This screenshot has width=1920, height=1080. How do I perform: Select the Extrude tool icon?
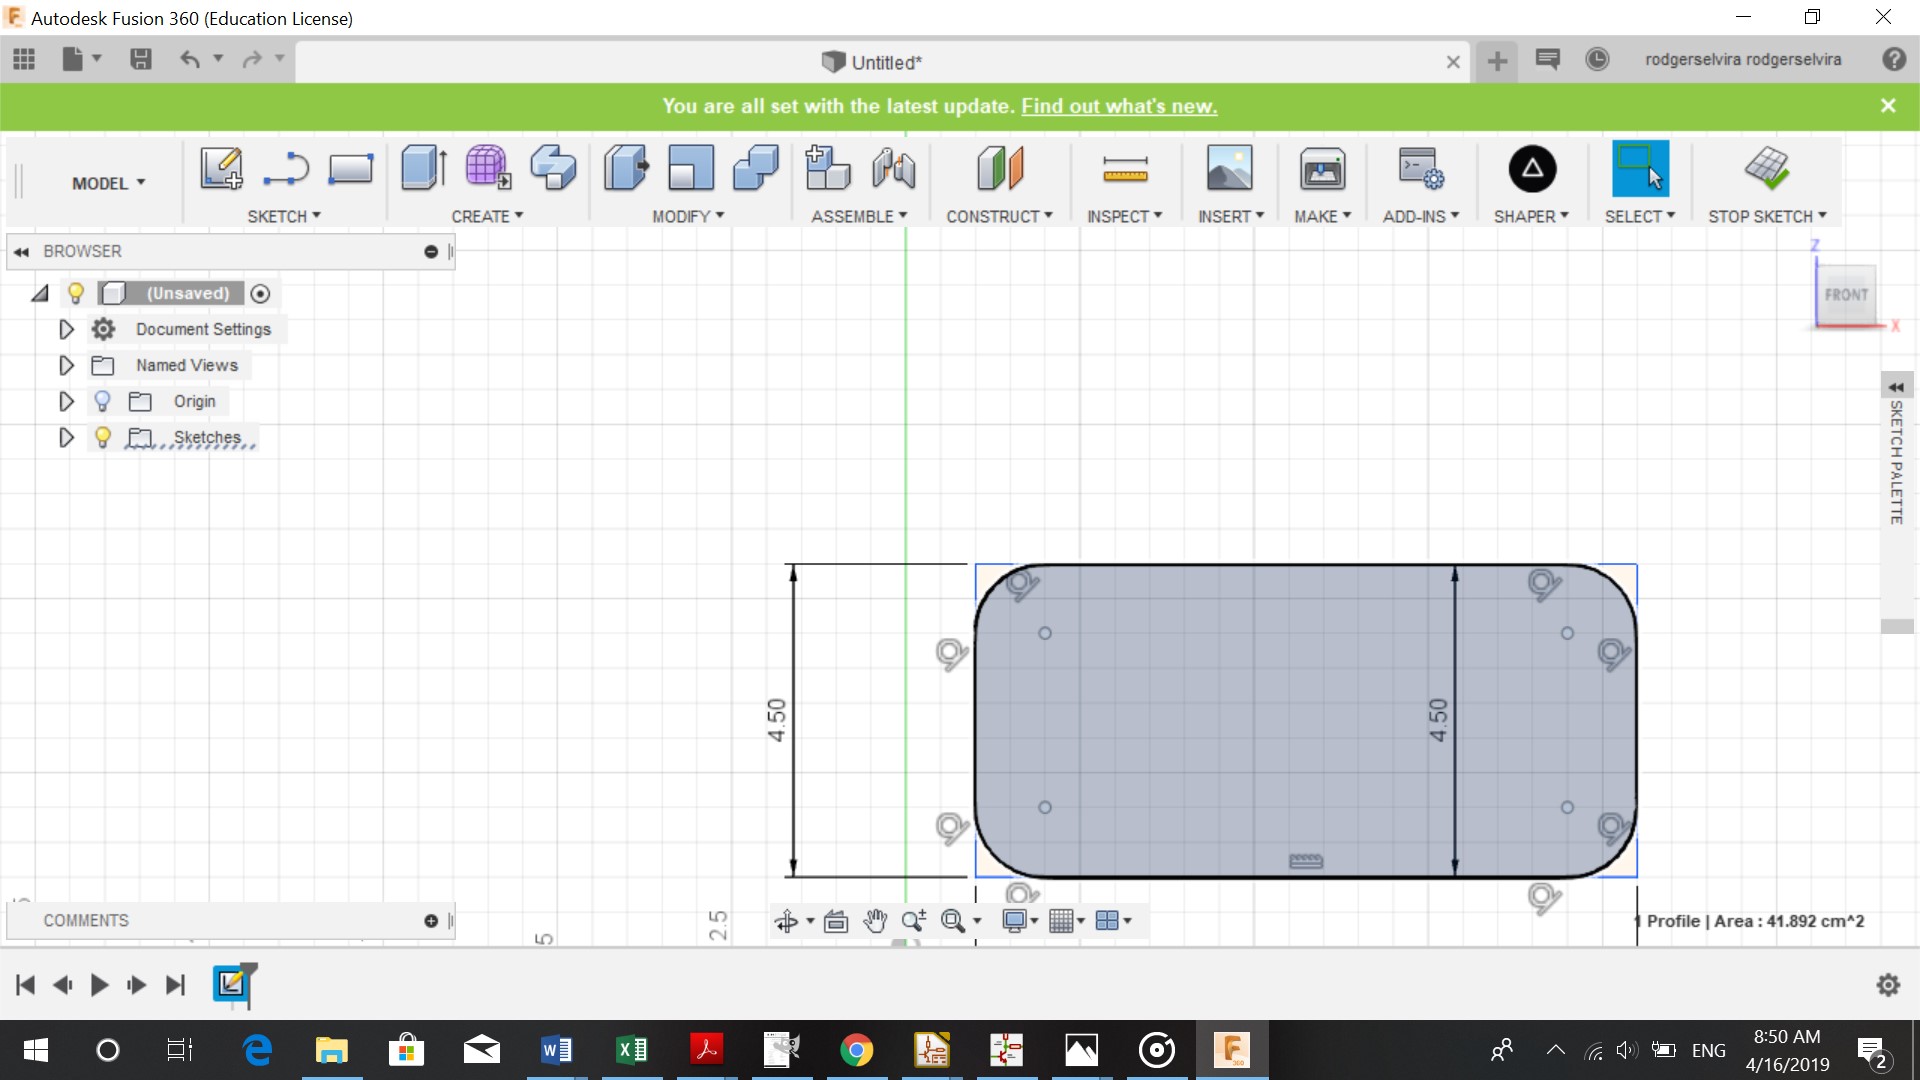423,167
